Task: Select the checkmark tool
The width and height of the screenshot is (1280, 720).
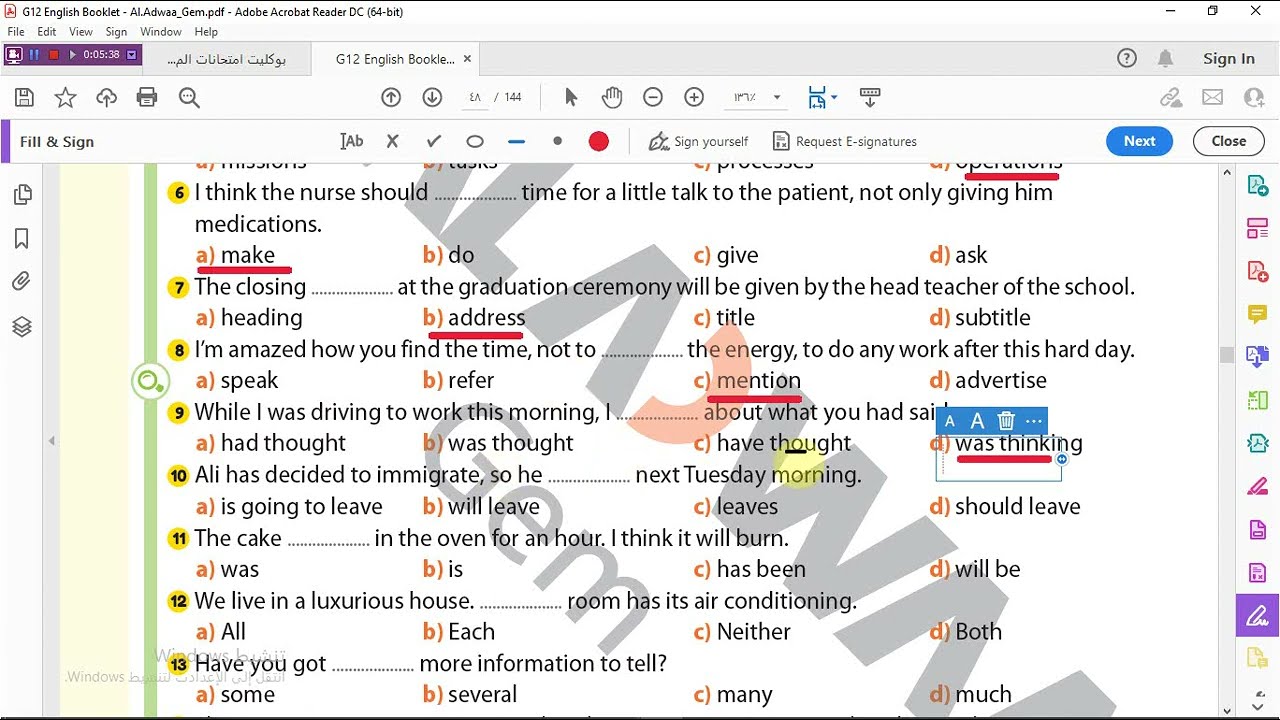Action: click(x=433, y=141)
